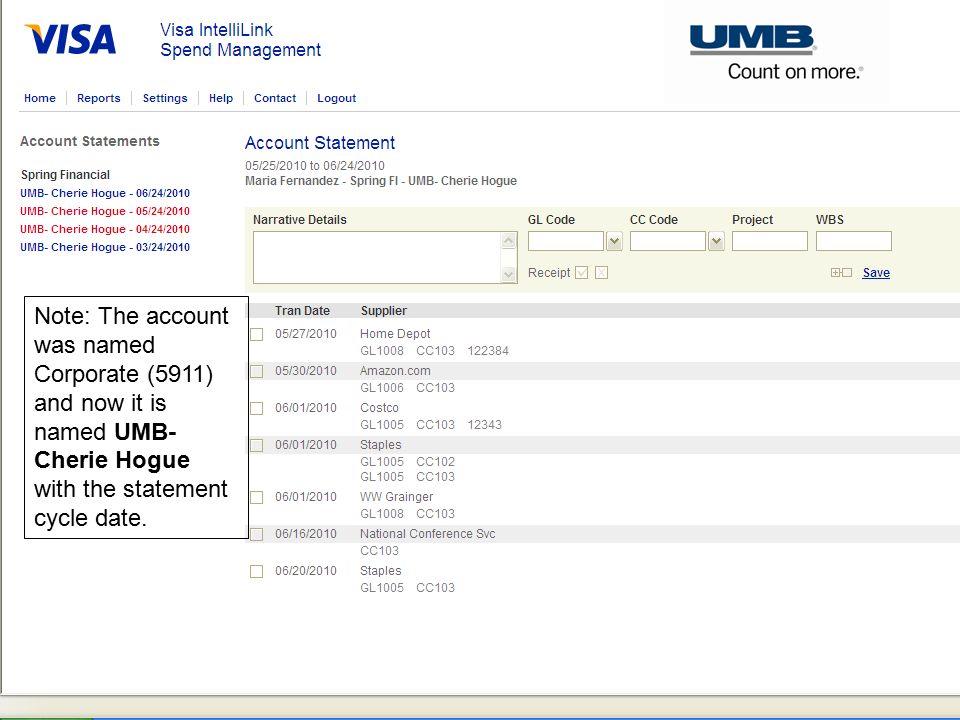Click the CC102 code under Staples
The width and height of the screenshot is (960, 720).
[435, 462]
